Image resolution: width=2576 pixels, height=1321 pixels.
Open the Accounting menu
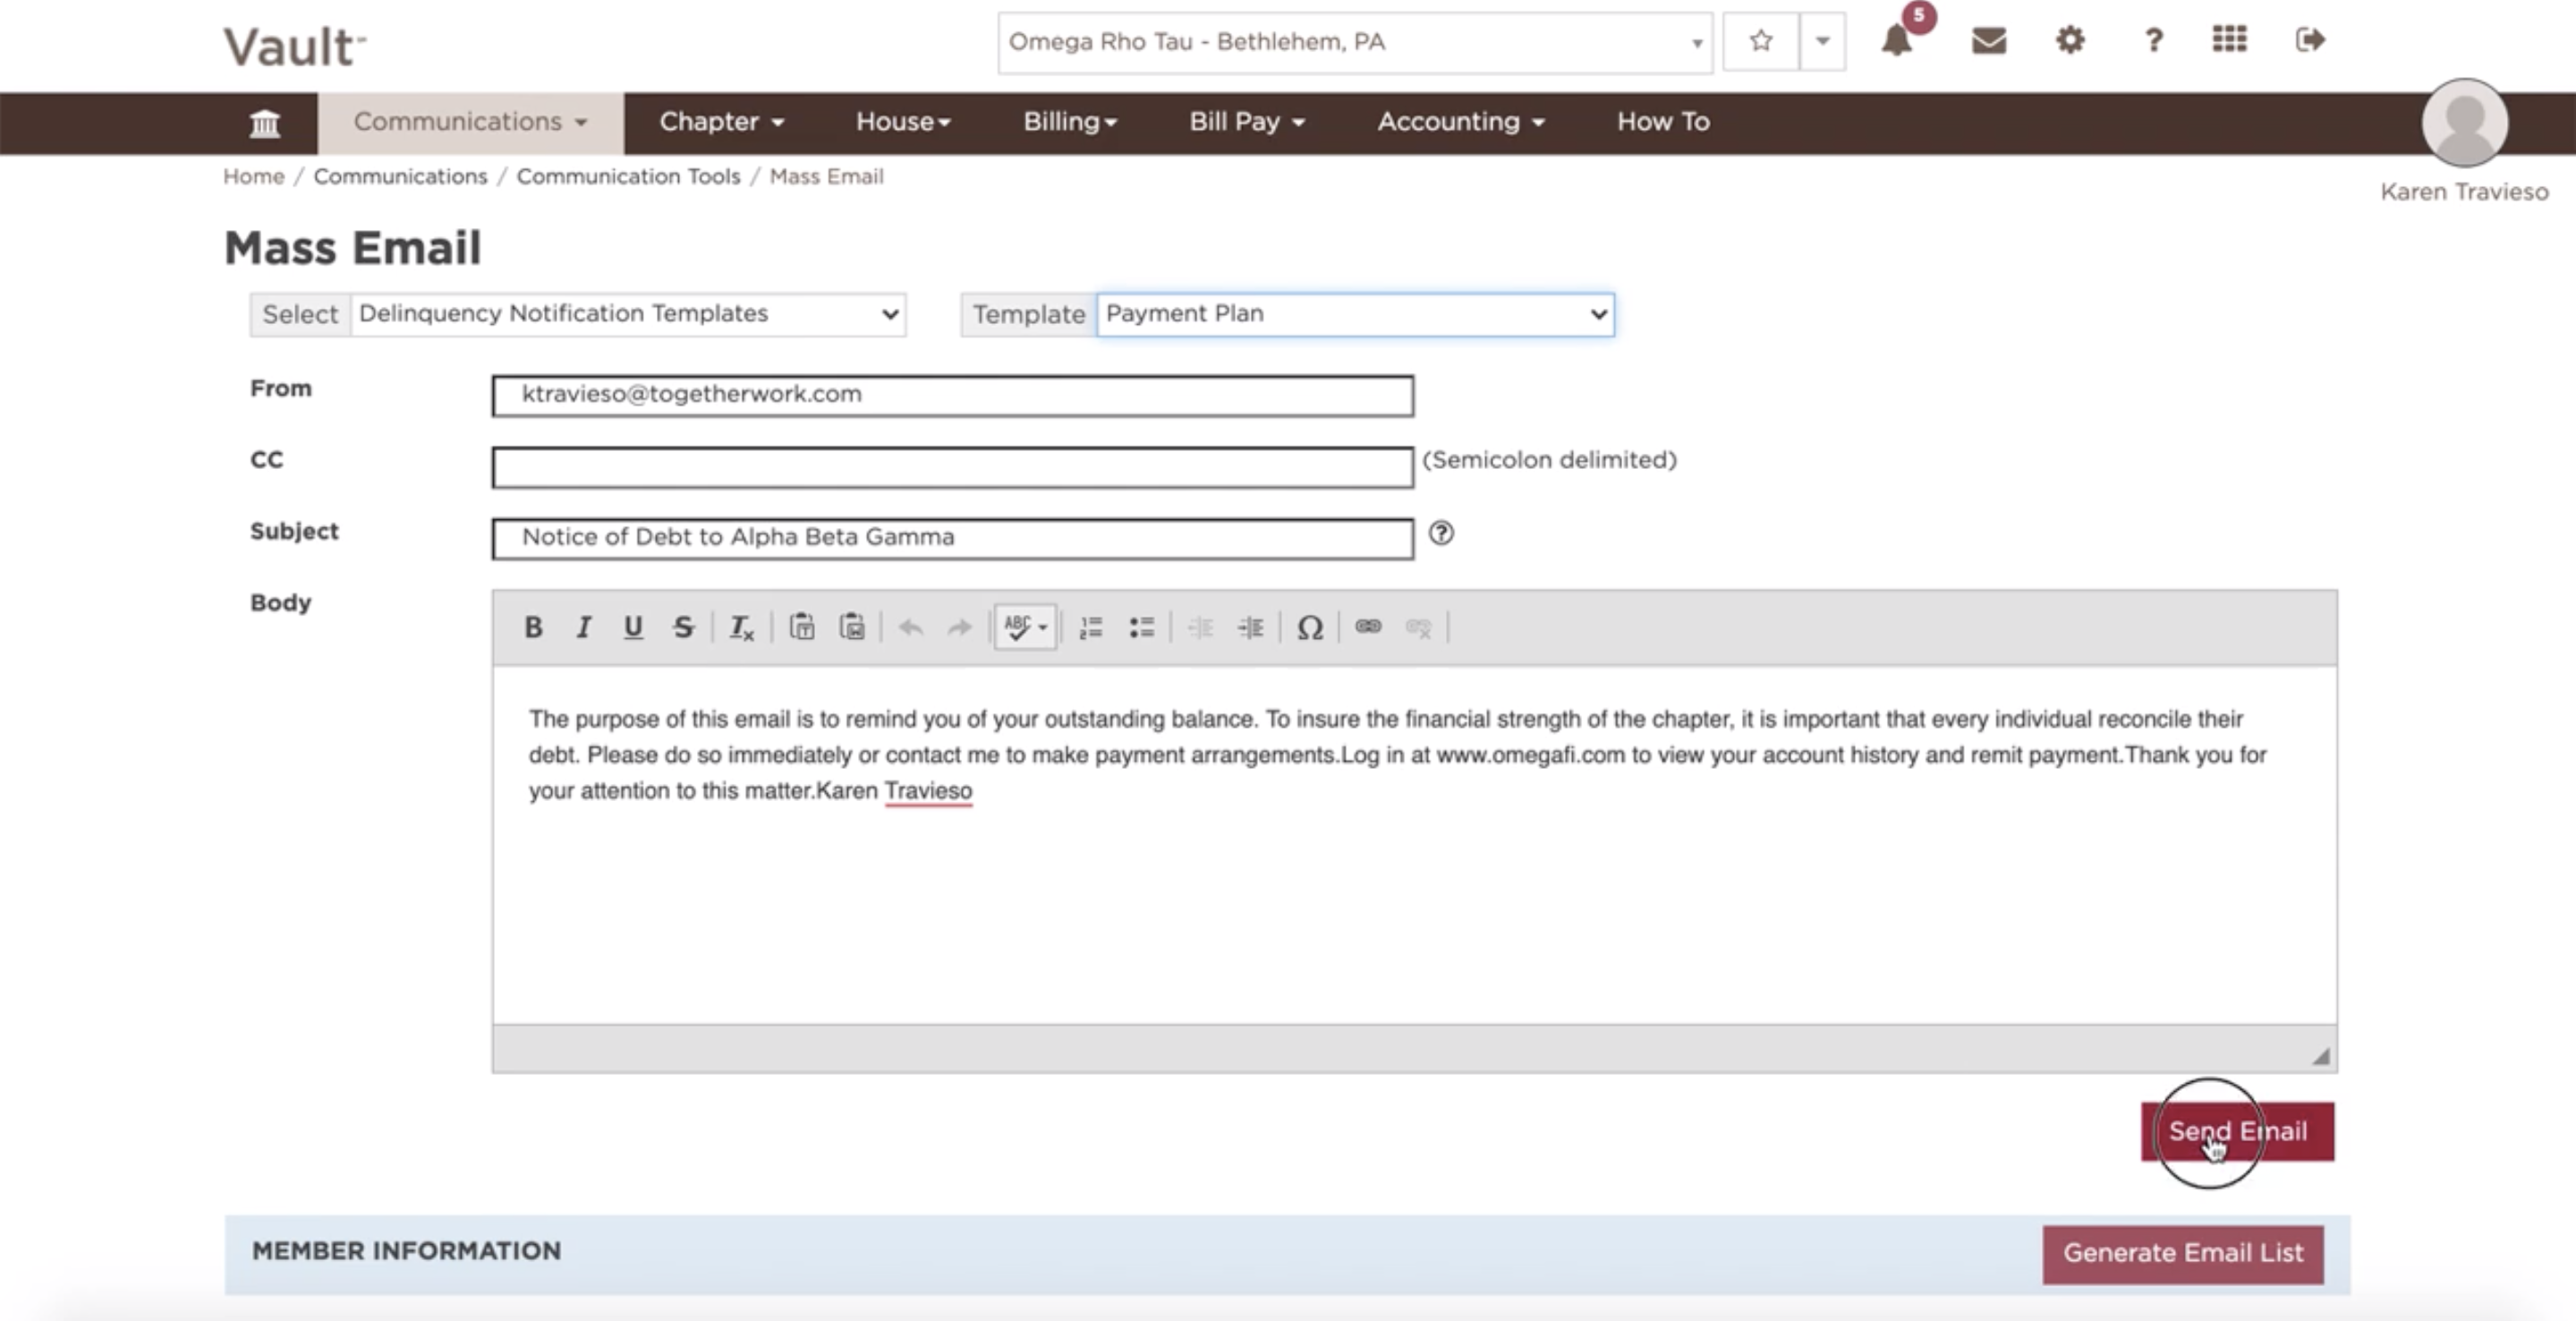click(x=1460, y=122)
